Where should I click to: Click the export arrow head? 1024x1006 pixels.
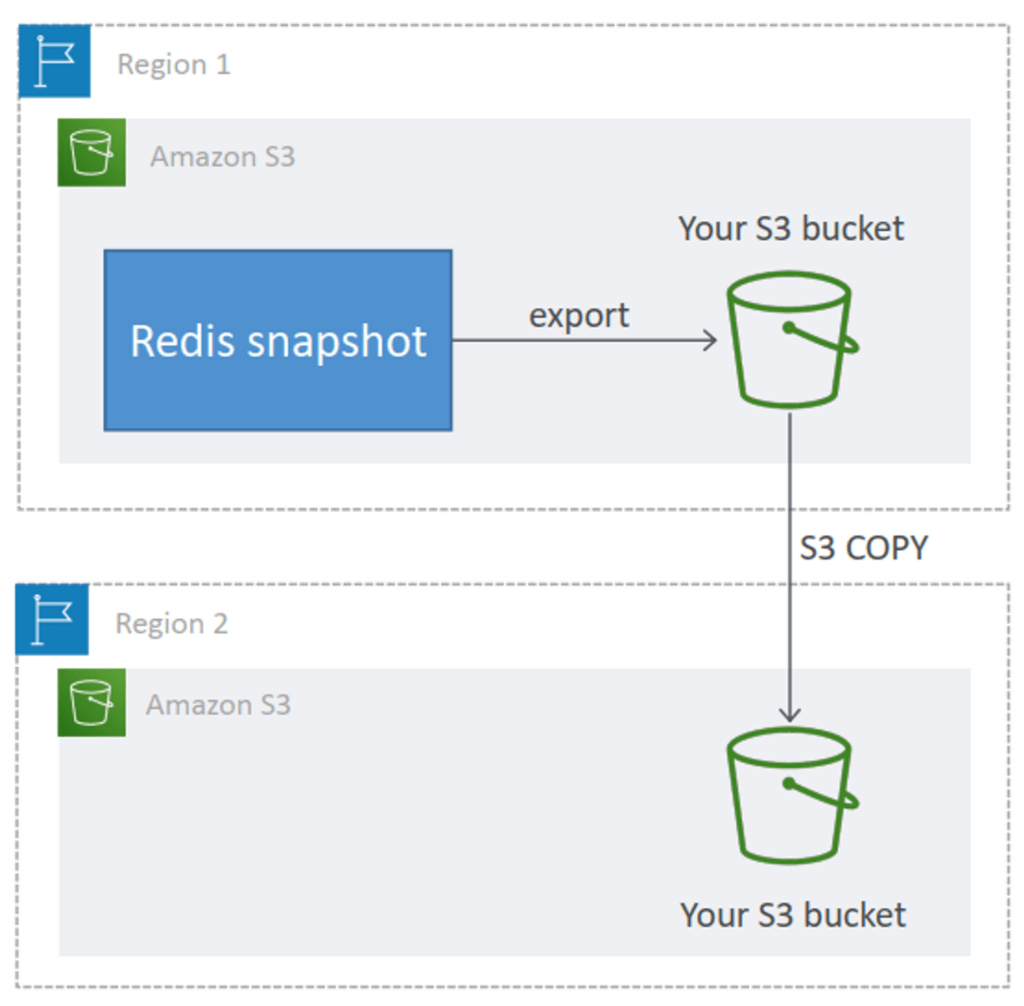(711, 340)
